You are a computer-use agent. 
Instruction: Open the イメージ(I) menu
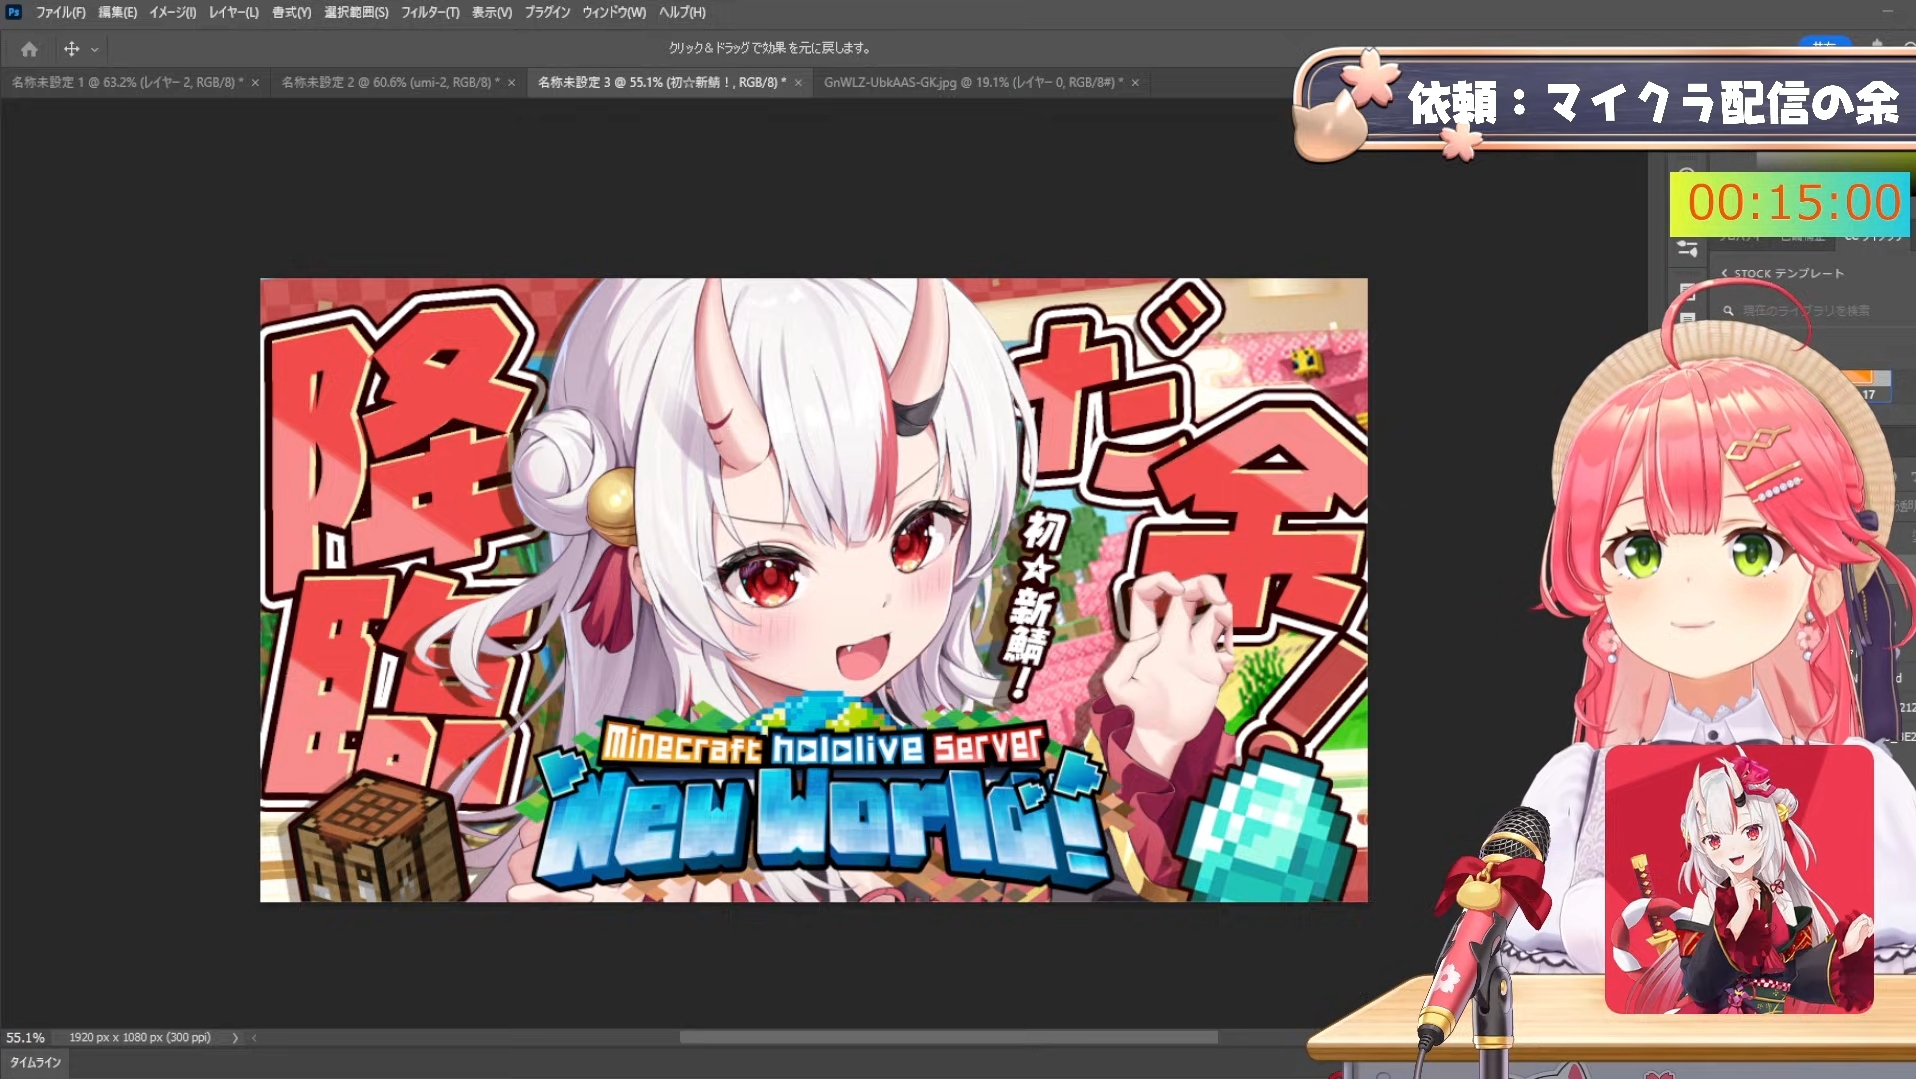(172, 12)
